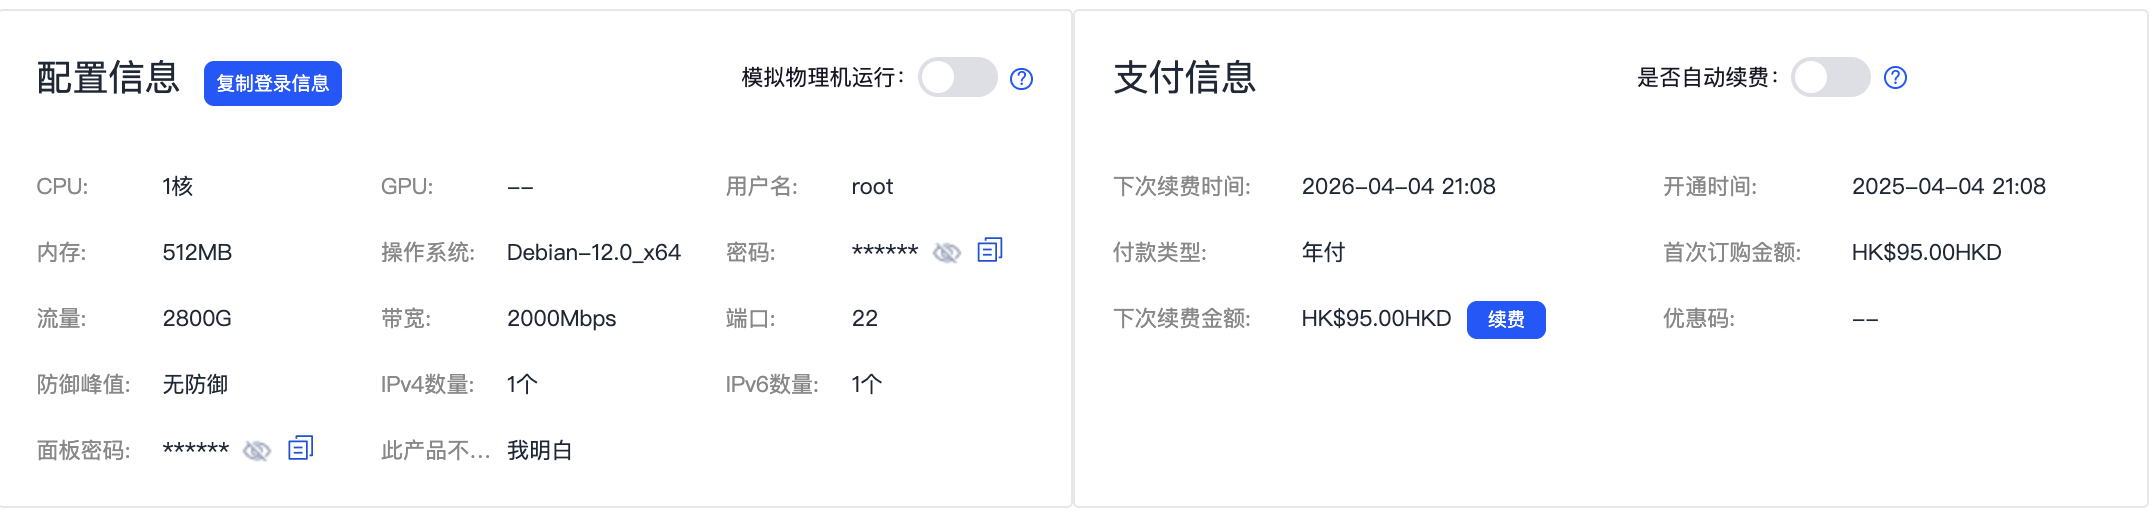The image size is (2152, 510).
Task: Click the 优惠码 coupon code field value
Action: (1865, 319)
